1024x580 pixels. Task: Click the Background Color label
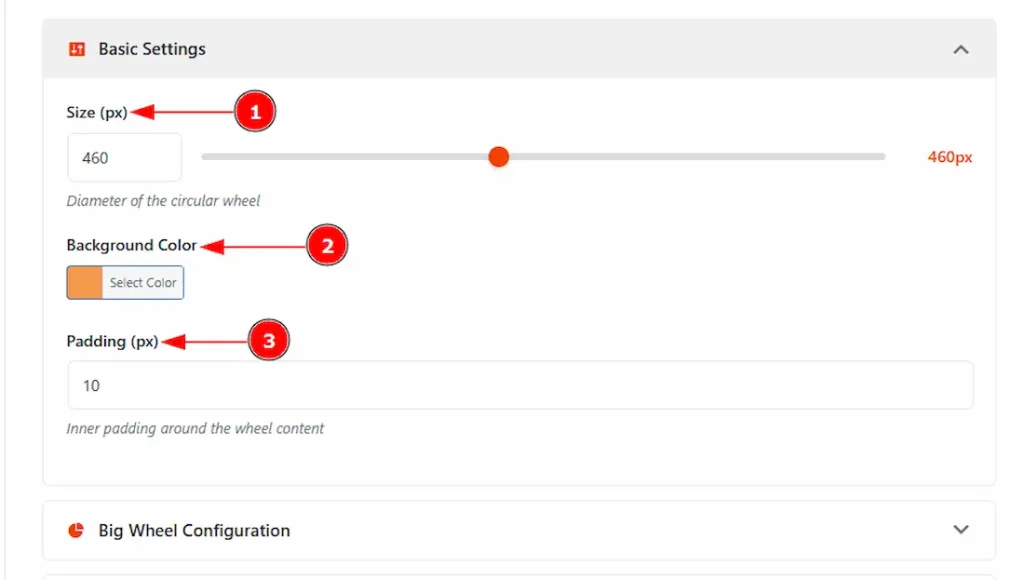(x=132, y=245)
